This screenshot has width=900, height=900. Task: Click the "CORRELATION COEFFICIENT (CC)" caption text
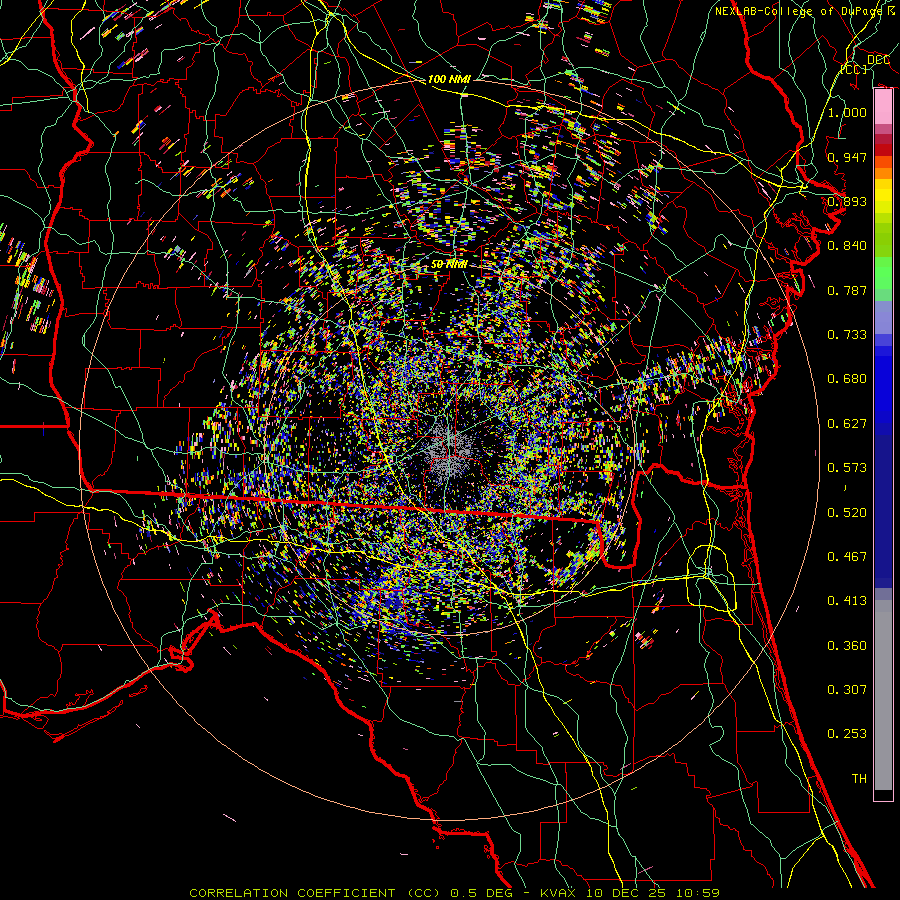pyautogui.click(x=315, y=893)
